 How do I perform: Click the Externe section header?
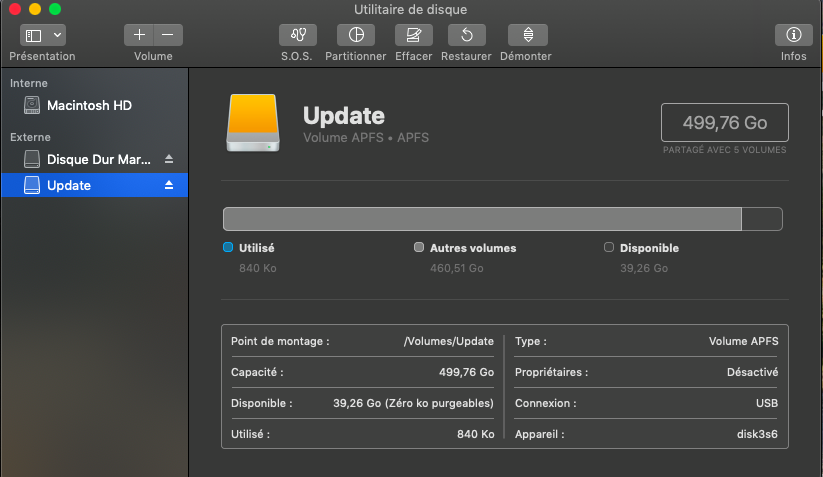point(30,137)
